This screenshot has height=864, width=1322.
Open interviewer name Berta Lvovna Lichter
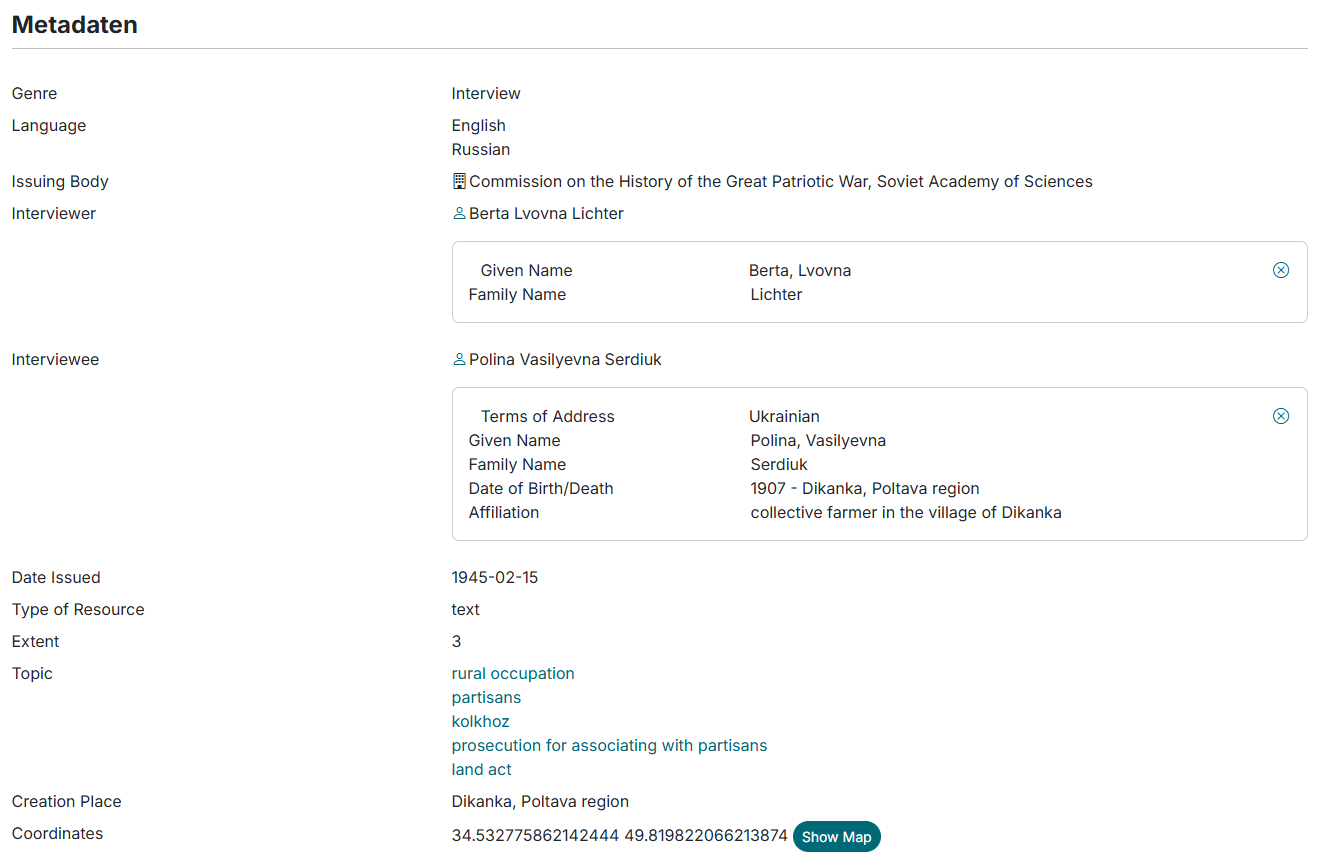point(546,213)
